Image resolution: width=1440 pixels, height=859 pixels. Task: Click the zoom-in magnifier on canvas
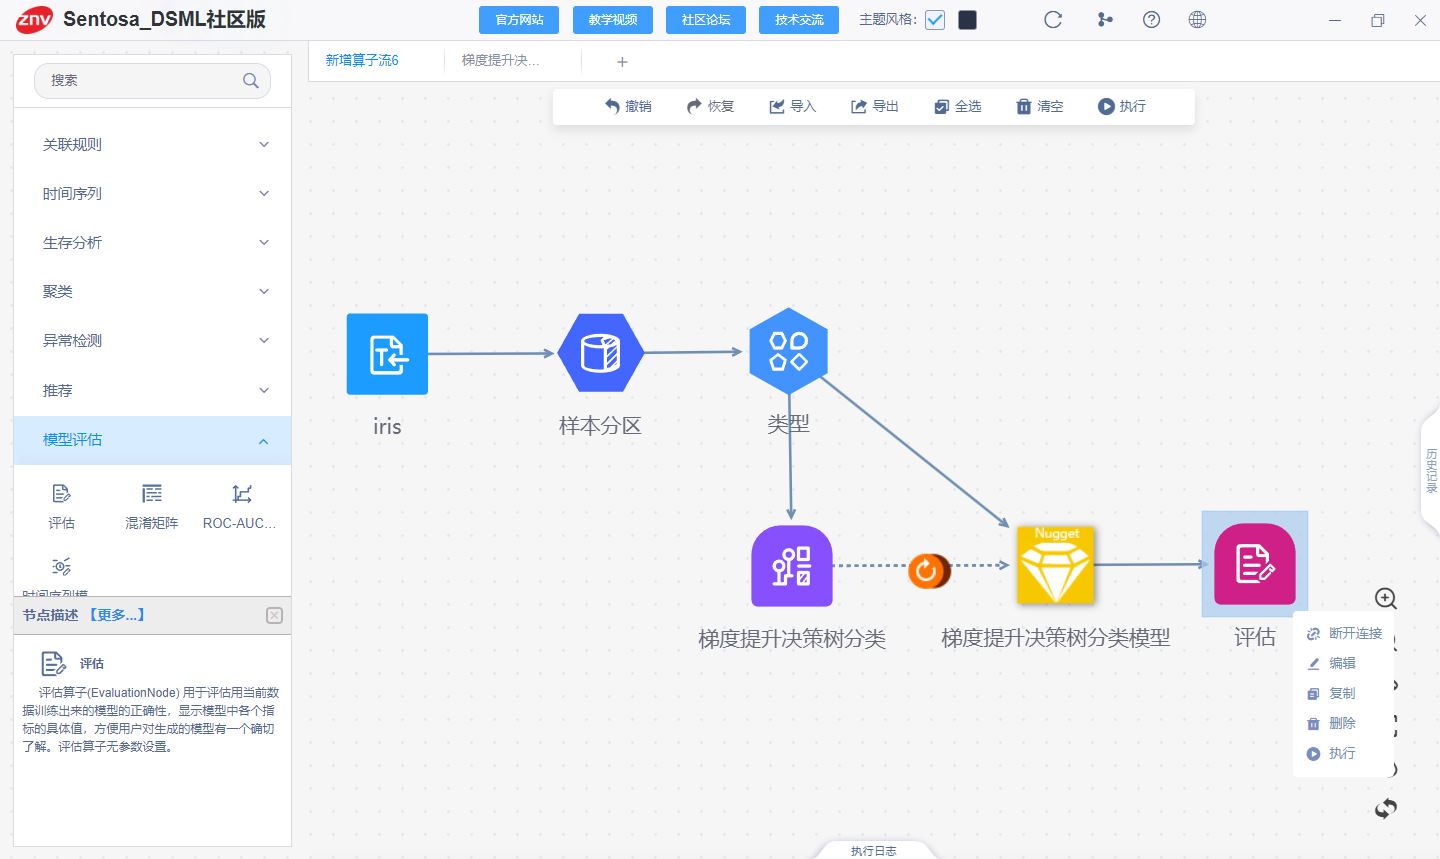(1386, 598)
